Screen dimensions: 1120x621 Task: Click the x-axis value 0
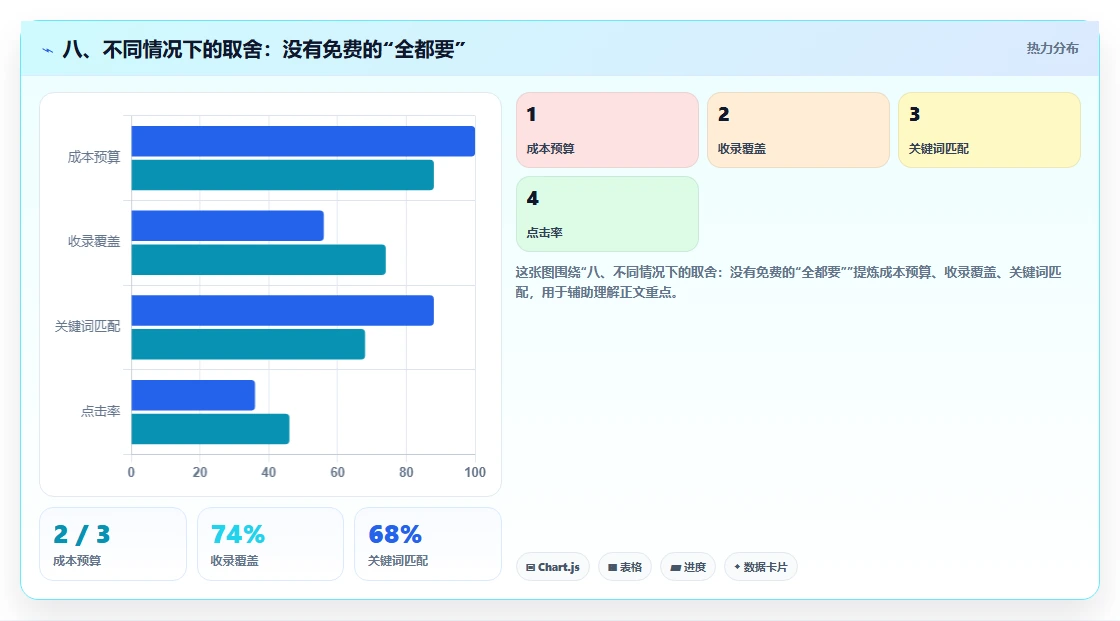pos(131,472)
